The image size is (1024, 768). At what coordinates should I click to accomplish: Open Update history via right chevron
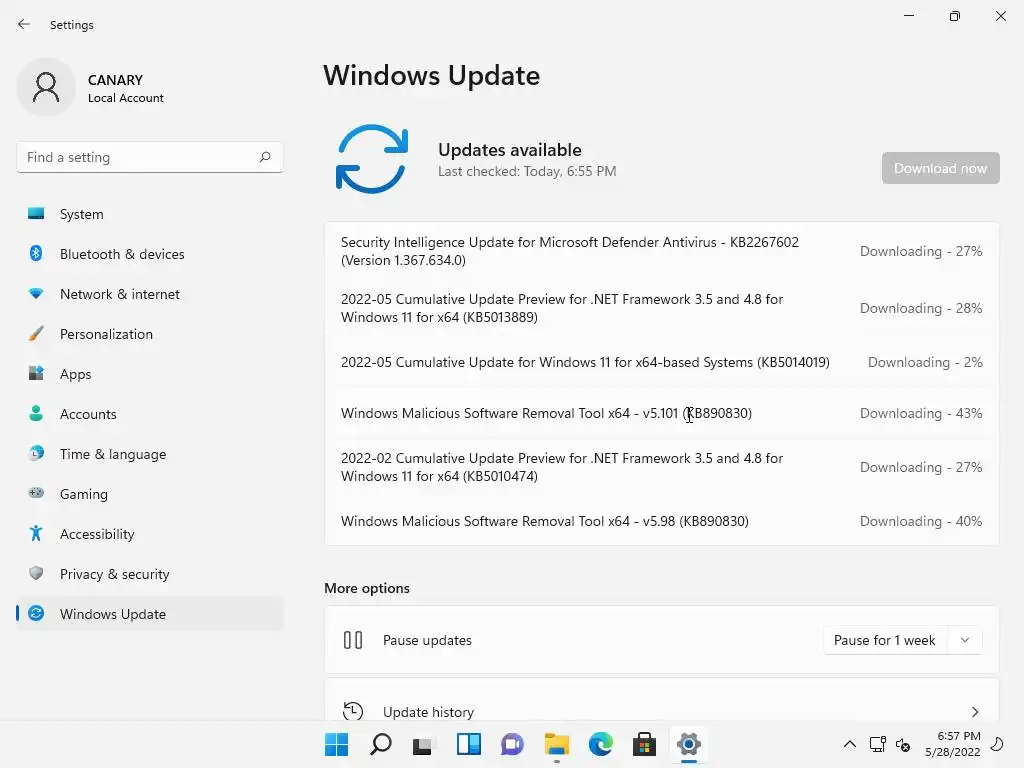tap(974, 712)
